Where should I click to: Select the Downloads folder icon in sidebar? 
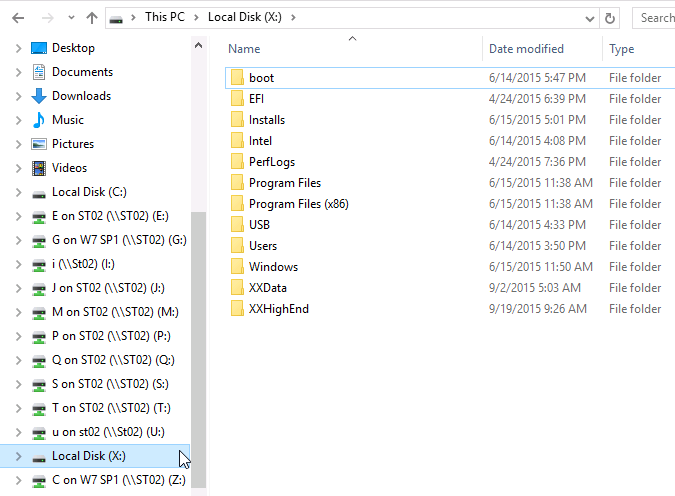tap(39, 96)
